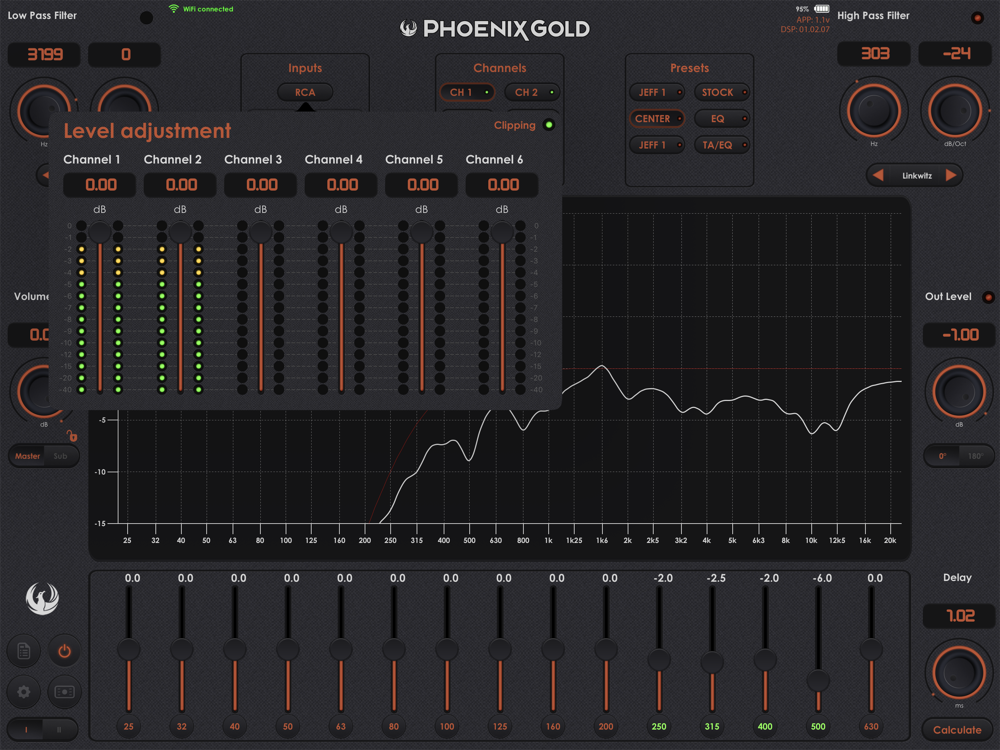
Task: Open the settings gear icon
Action: 24,692
